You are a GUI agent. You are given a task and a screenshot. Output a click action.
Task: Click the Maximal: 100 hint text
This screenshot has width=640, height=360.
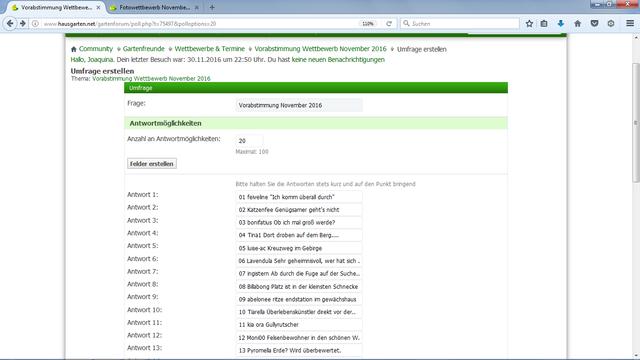tap(252, 151)
